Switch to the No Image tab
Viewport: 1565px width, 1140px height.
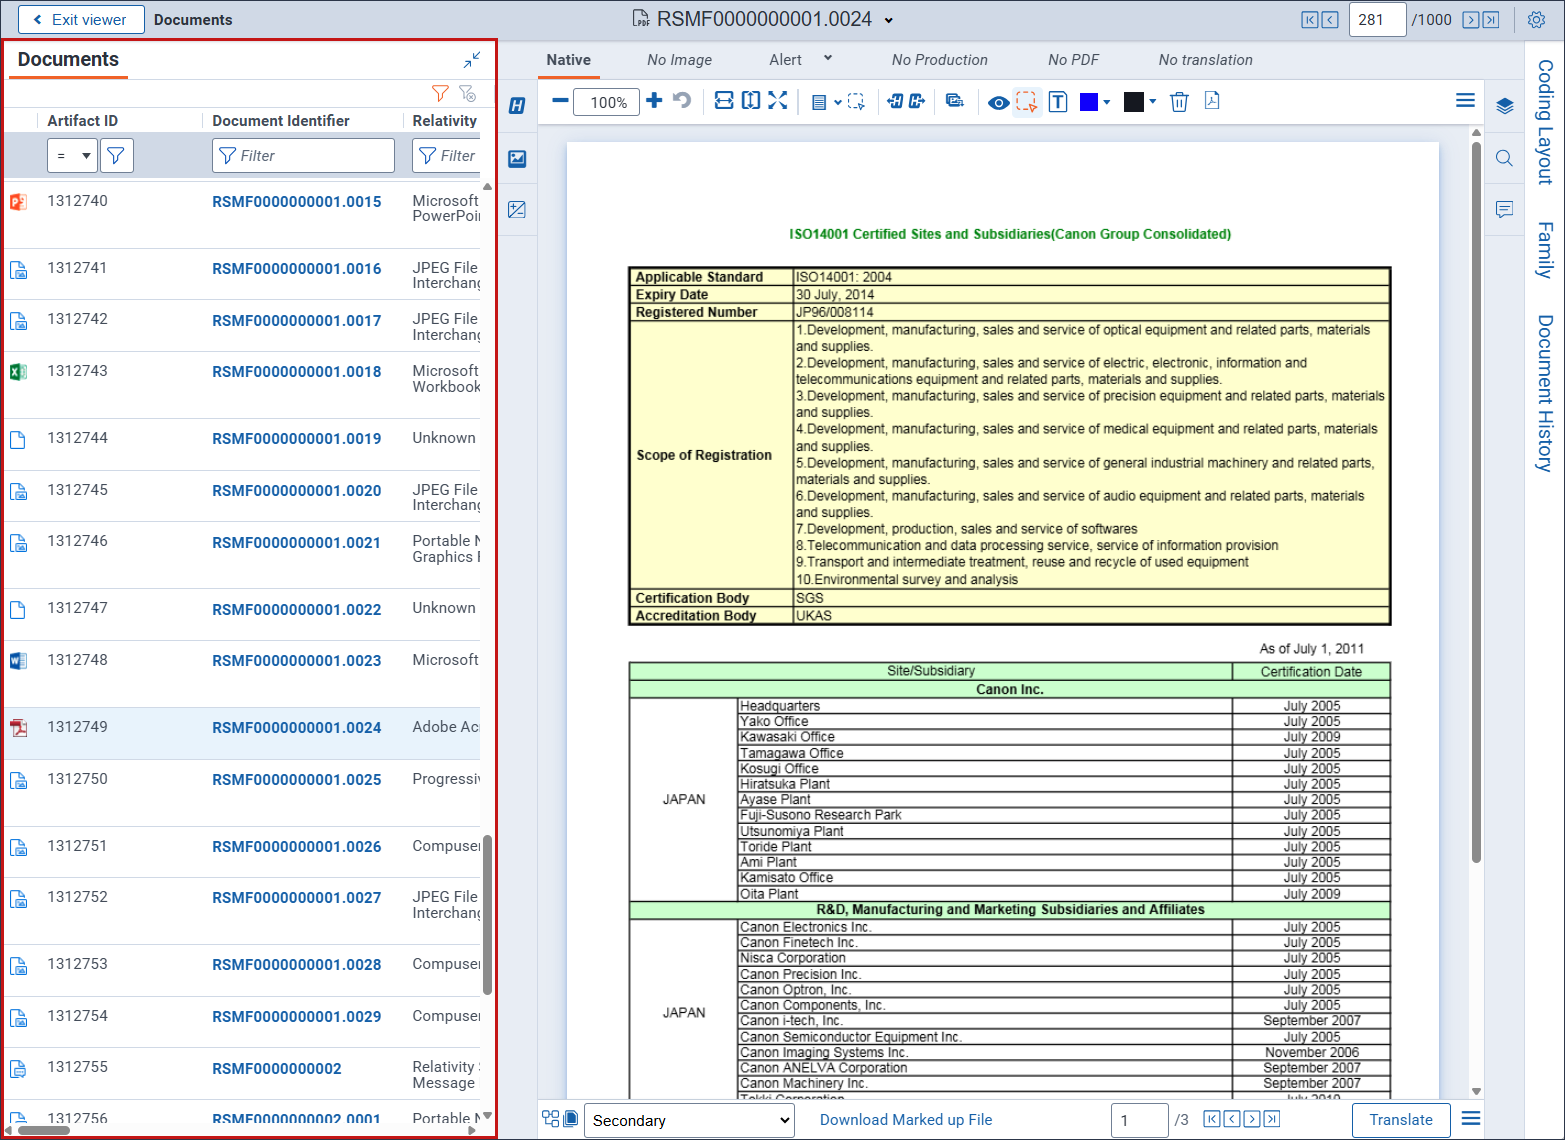coord(679,60)
